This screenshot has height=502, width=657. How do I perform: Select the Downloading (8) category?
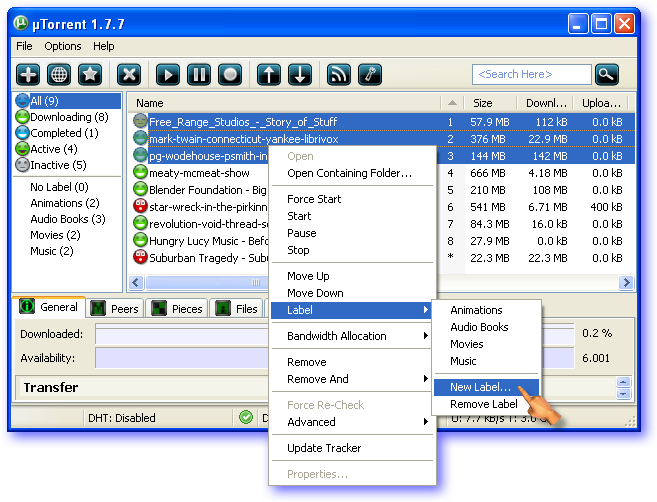[x=67, y=117]
